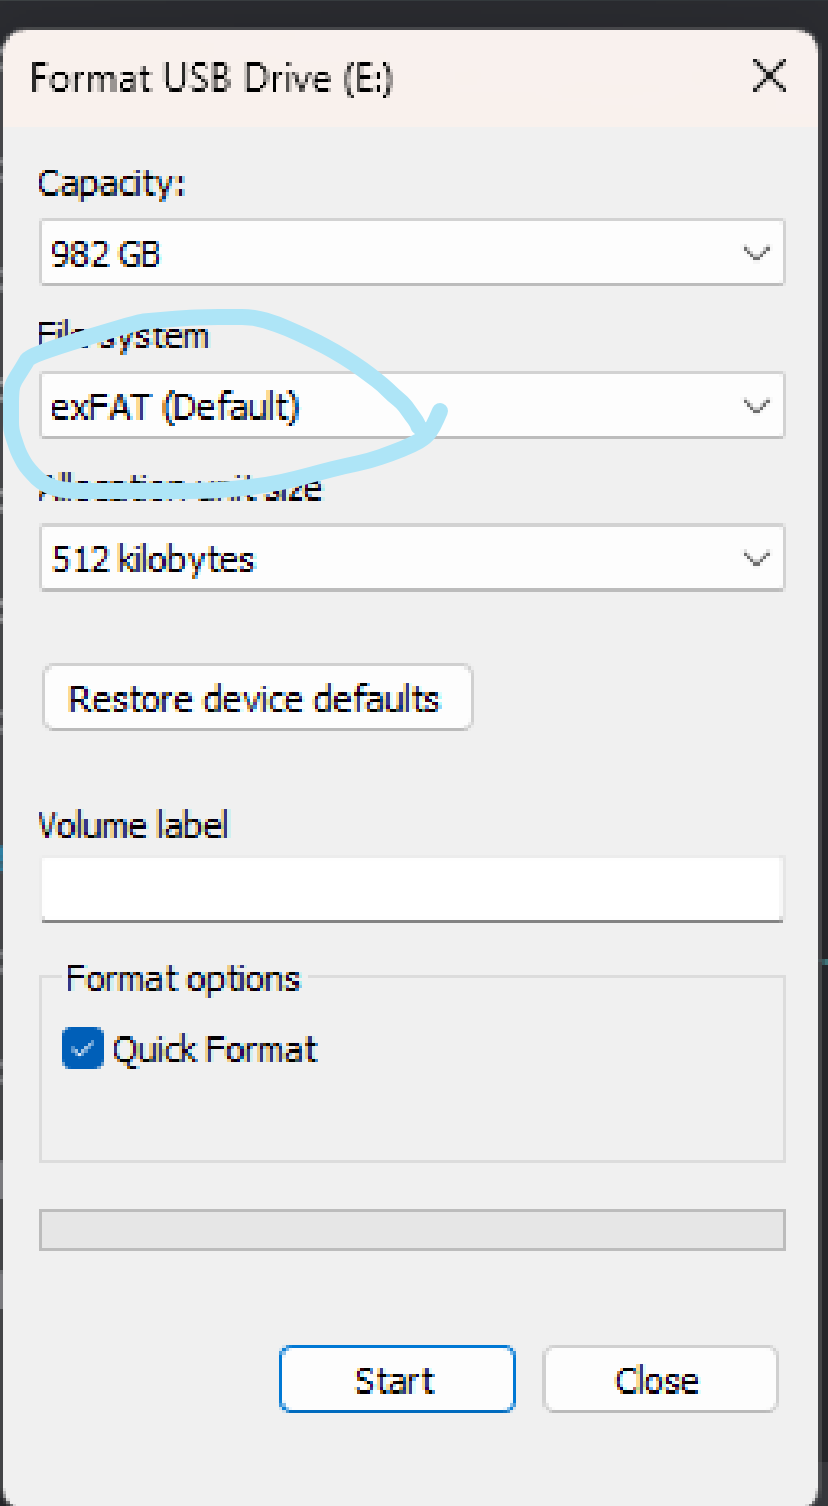Close the dialog with the X icon

(x=768, y=77)
